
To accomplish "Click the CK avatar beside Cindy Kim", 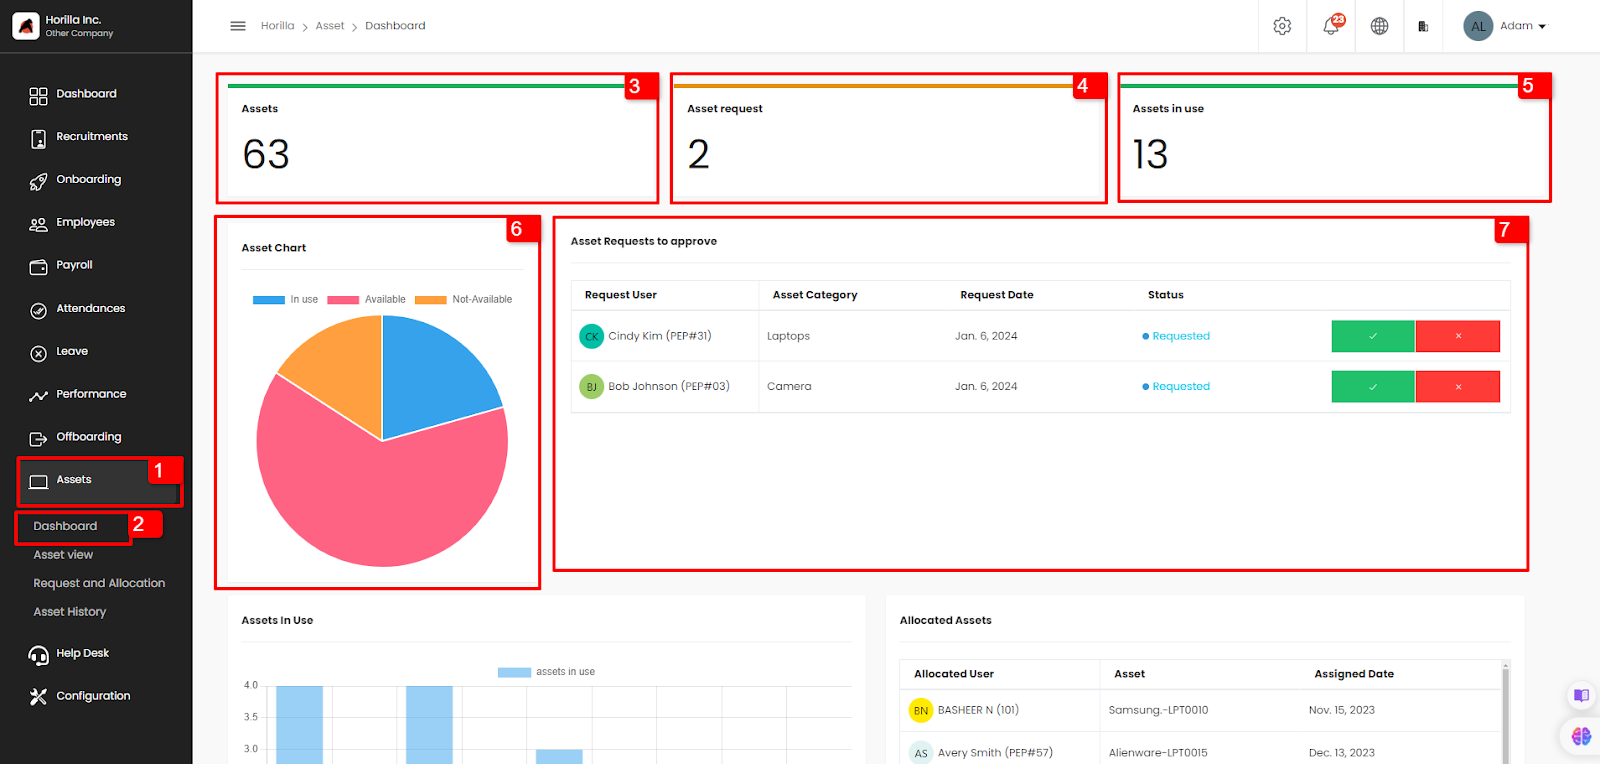I will 591,337.
